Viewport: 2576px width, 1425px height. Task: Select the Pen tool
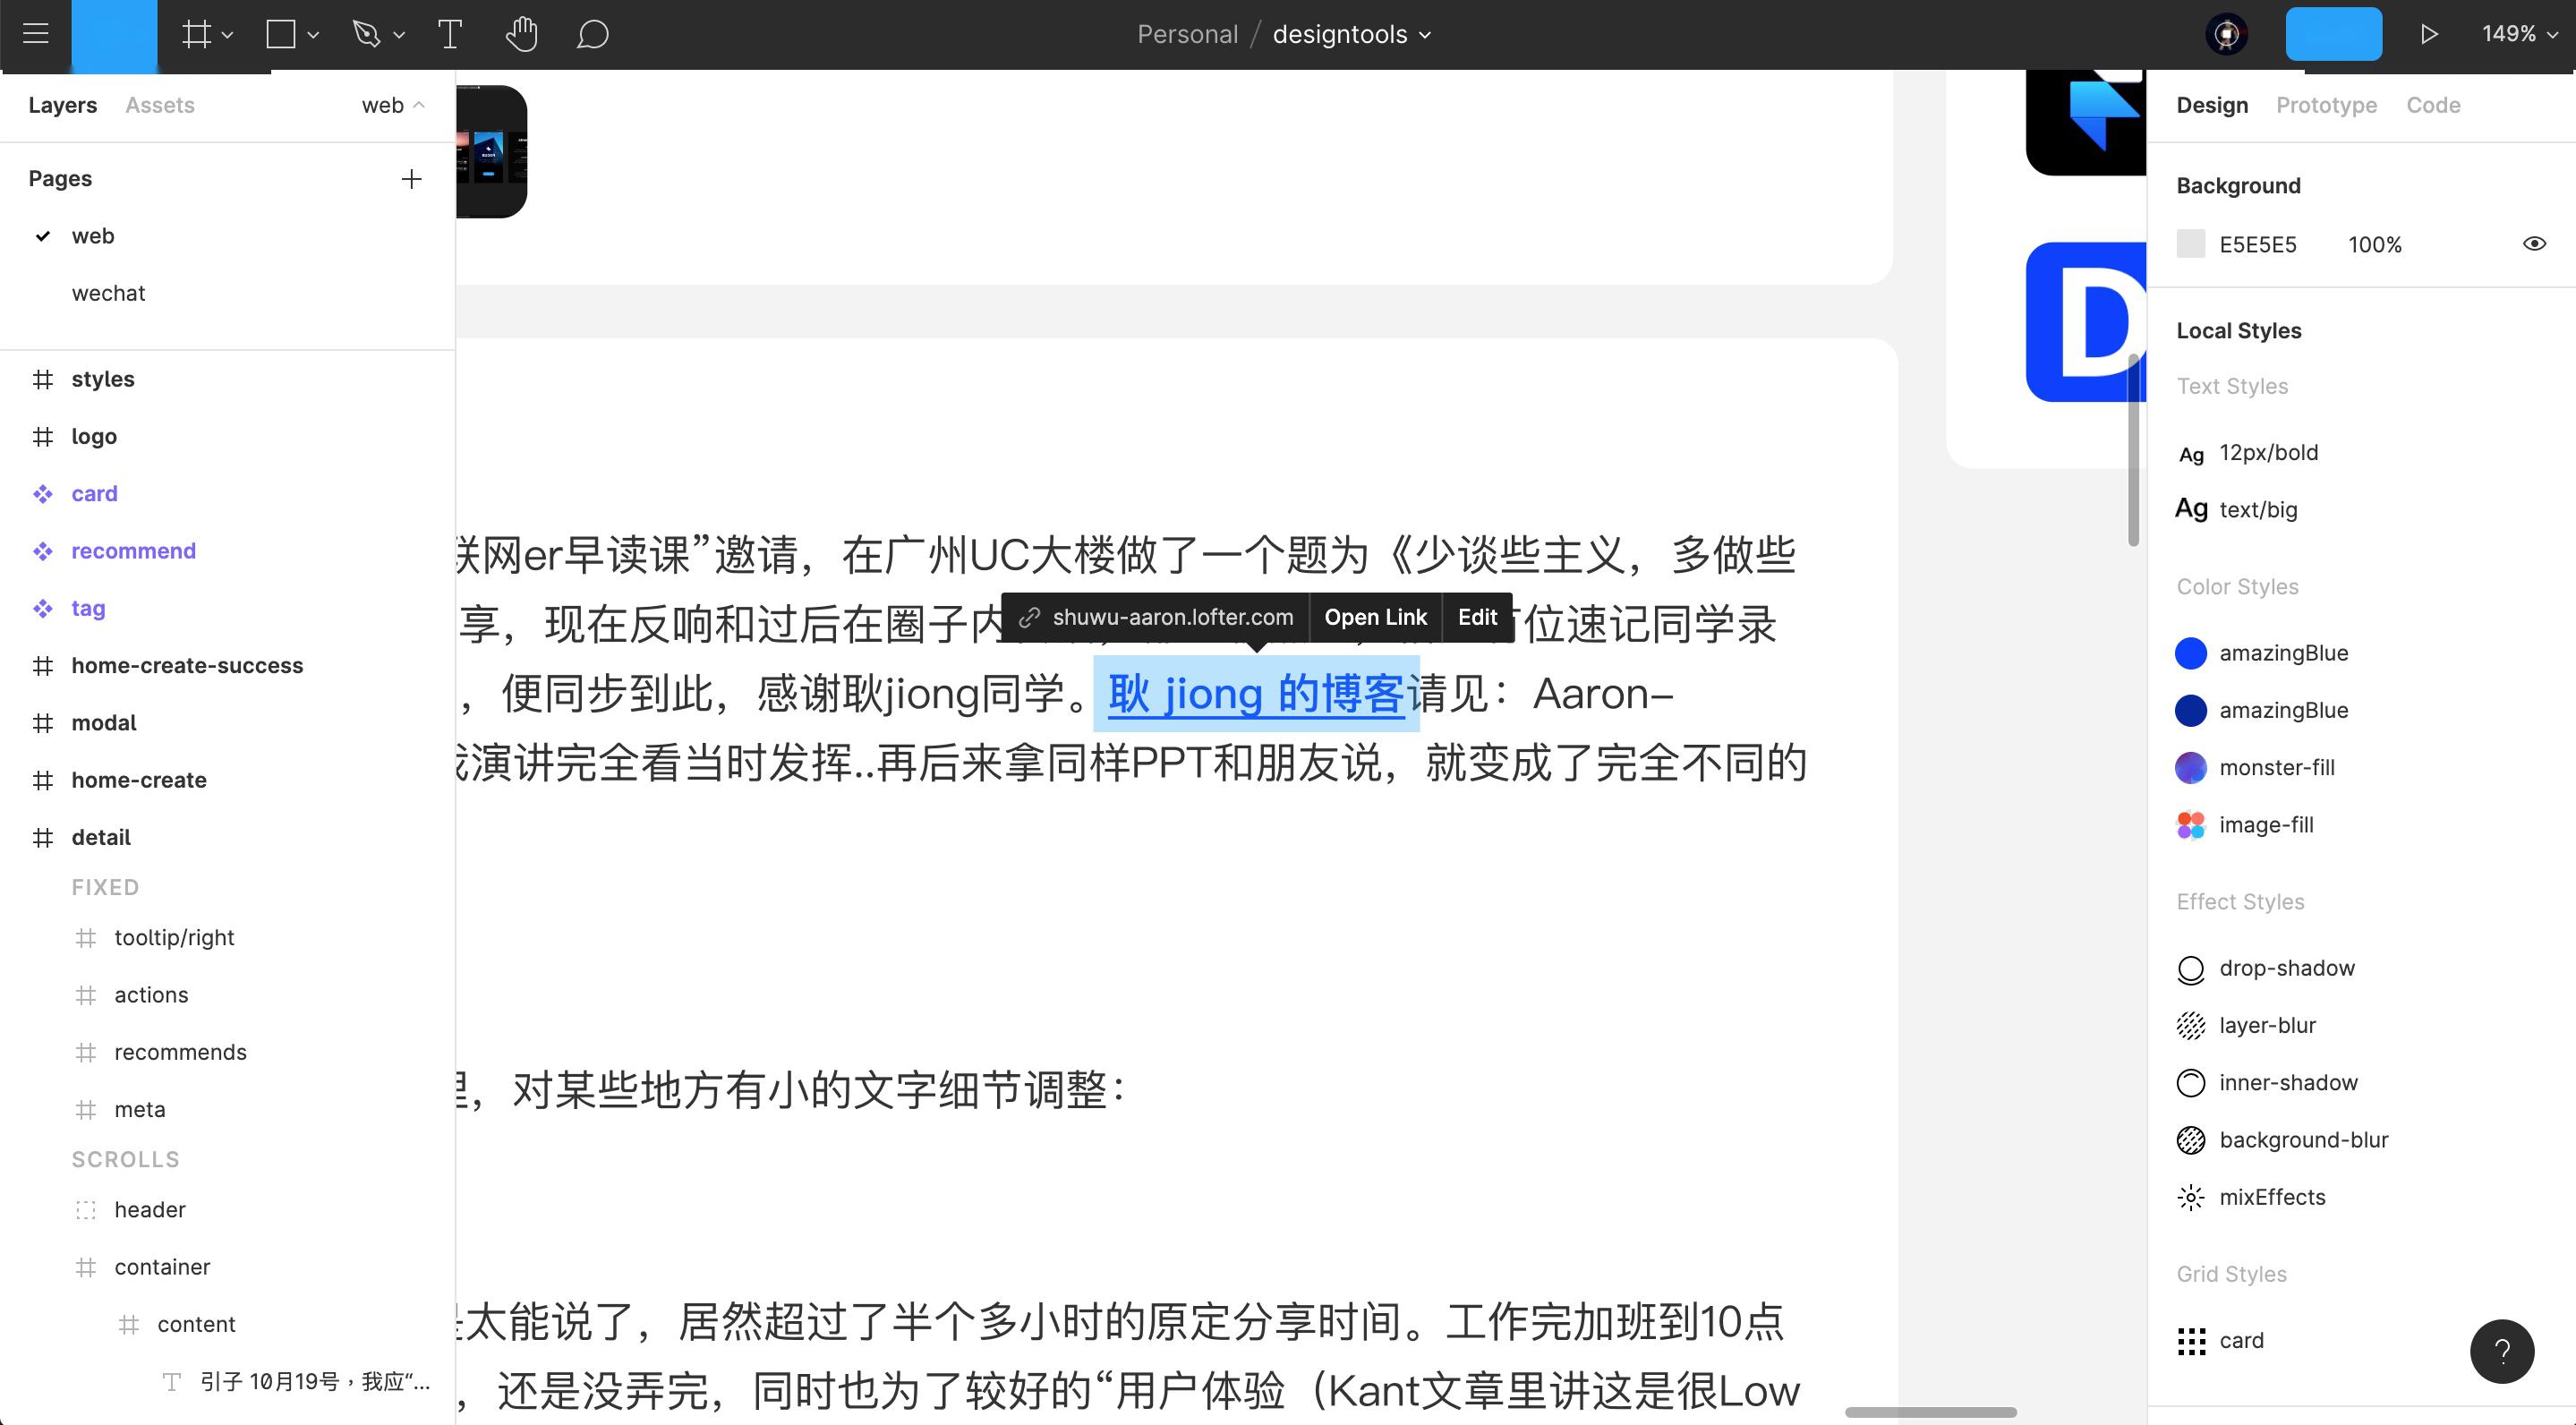click(x=366, y=34)
